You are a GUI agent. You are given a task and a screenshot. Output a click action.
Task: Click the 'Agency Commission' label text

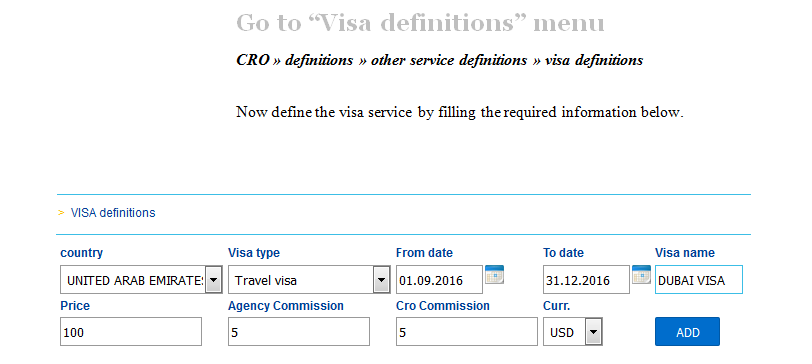point(286,306)
